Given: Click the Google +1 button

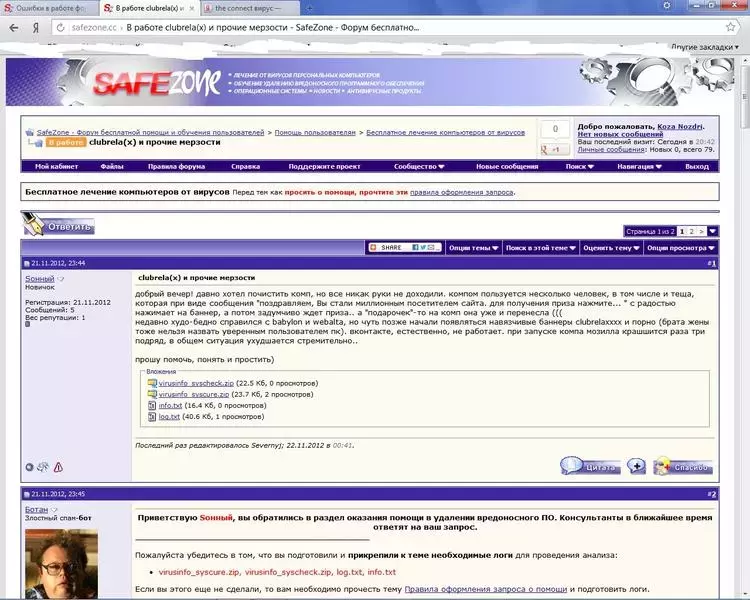Looking at the screenshot, I should [x=555, y=149].
